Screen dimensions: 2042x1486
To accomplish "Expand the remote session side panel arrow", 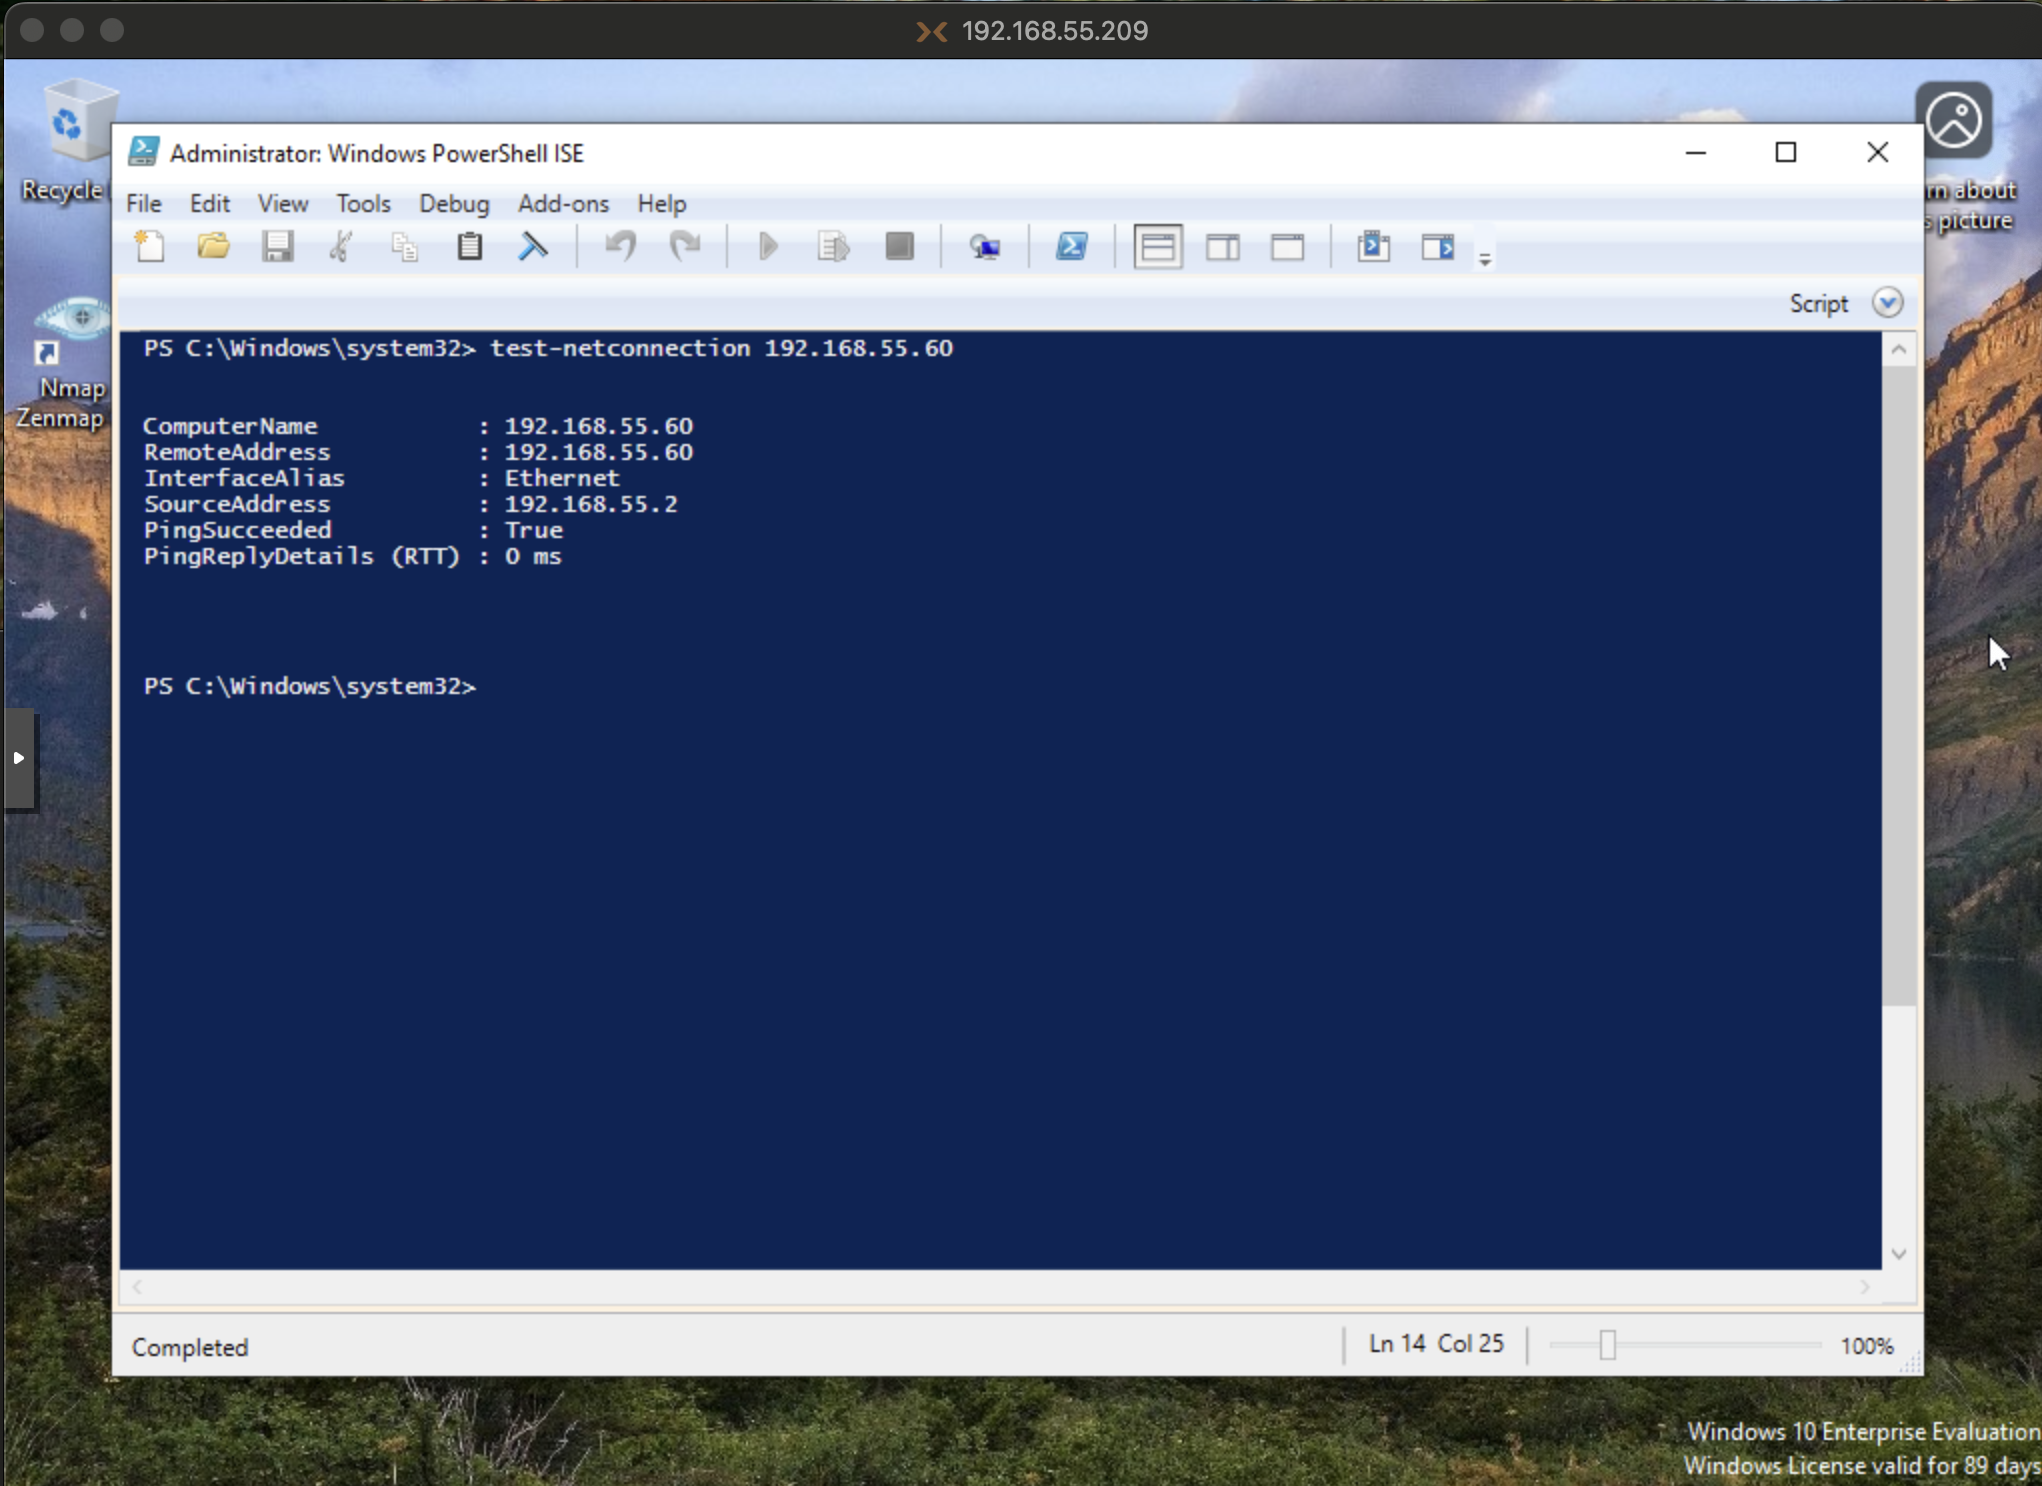I will tap(19, 758).
